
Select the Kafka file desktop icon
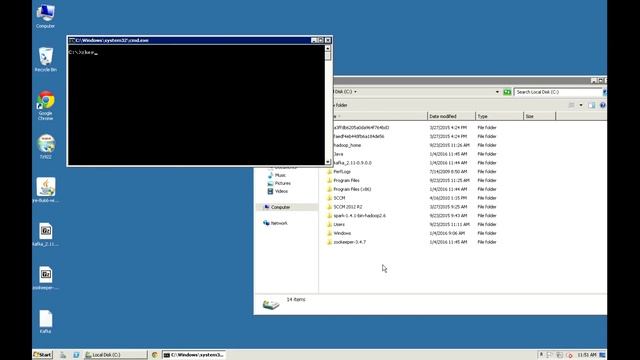45,322
